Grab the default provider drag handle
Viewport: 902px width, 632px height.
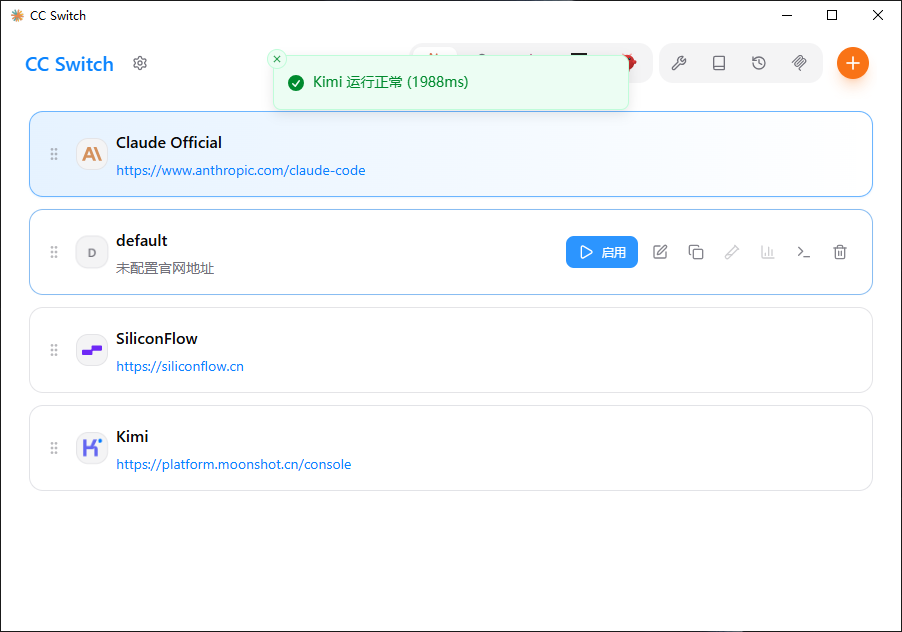tap(54, 252)
